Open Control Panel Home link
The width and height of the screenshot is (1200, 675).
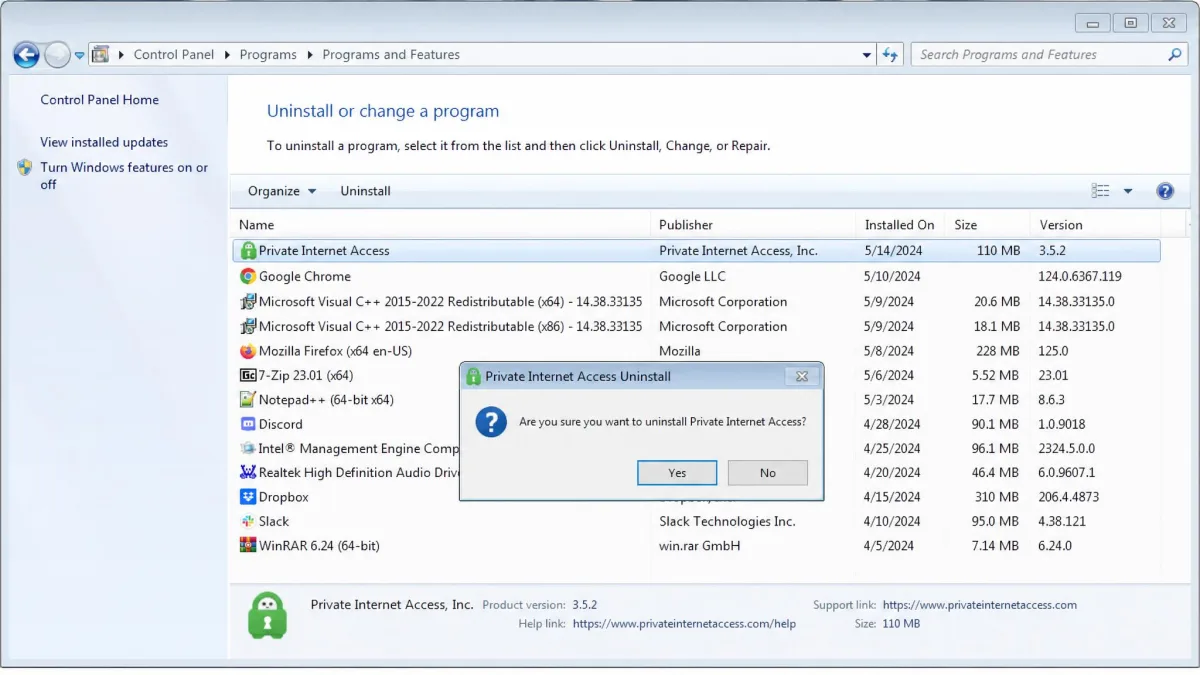[99, 100]
